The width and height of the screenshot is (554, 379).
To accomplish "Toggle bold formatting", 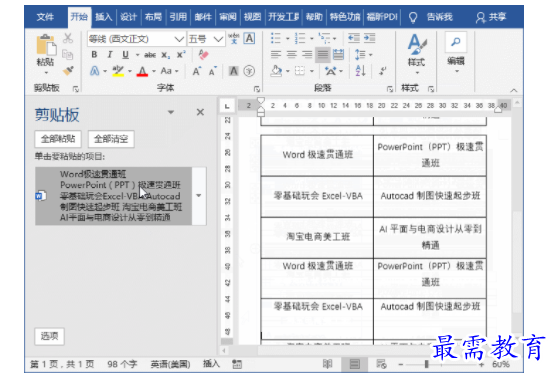I will (94, 55).
